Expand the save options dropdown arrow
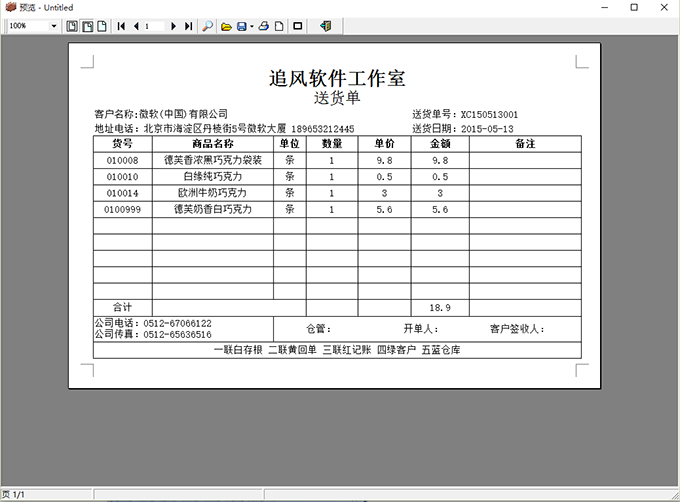 [252, 27]
